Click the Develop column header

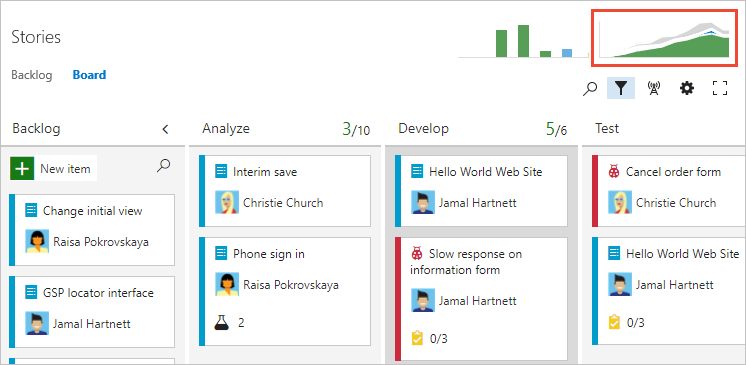(423, 128)
